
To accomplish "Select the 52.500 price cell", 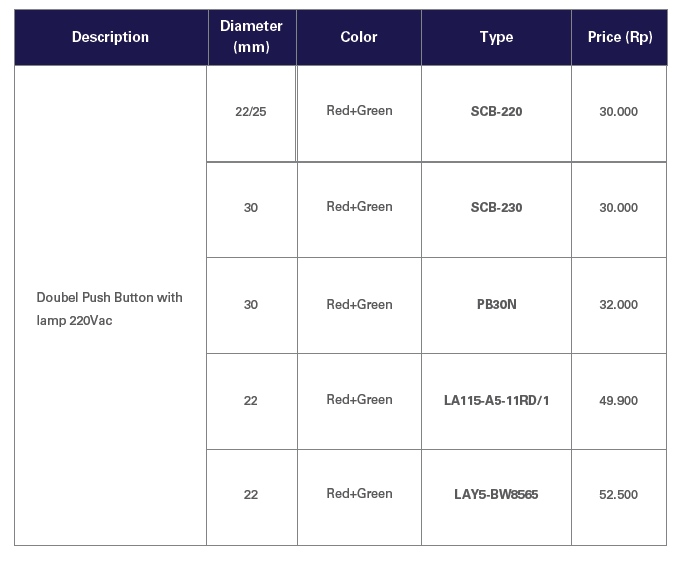I will pos(619,497).
